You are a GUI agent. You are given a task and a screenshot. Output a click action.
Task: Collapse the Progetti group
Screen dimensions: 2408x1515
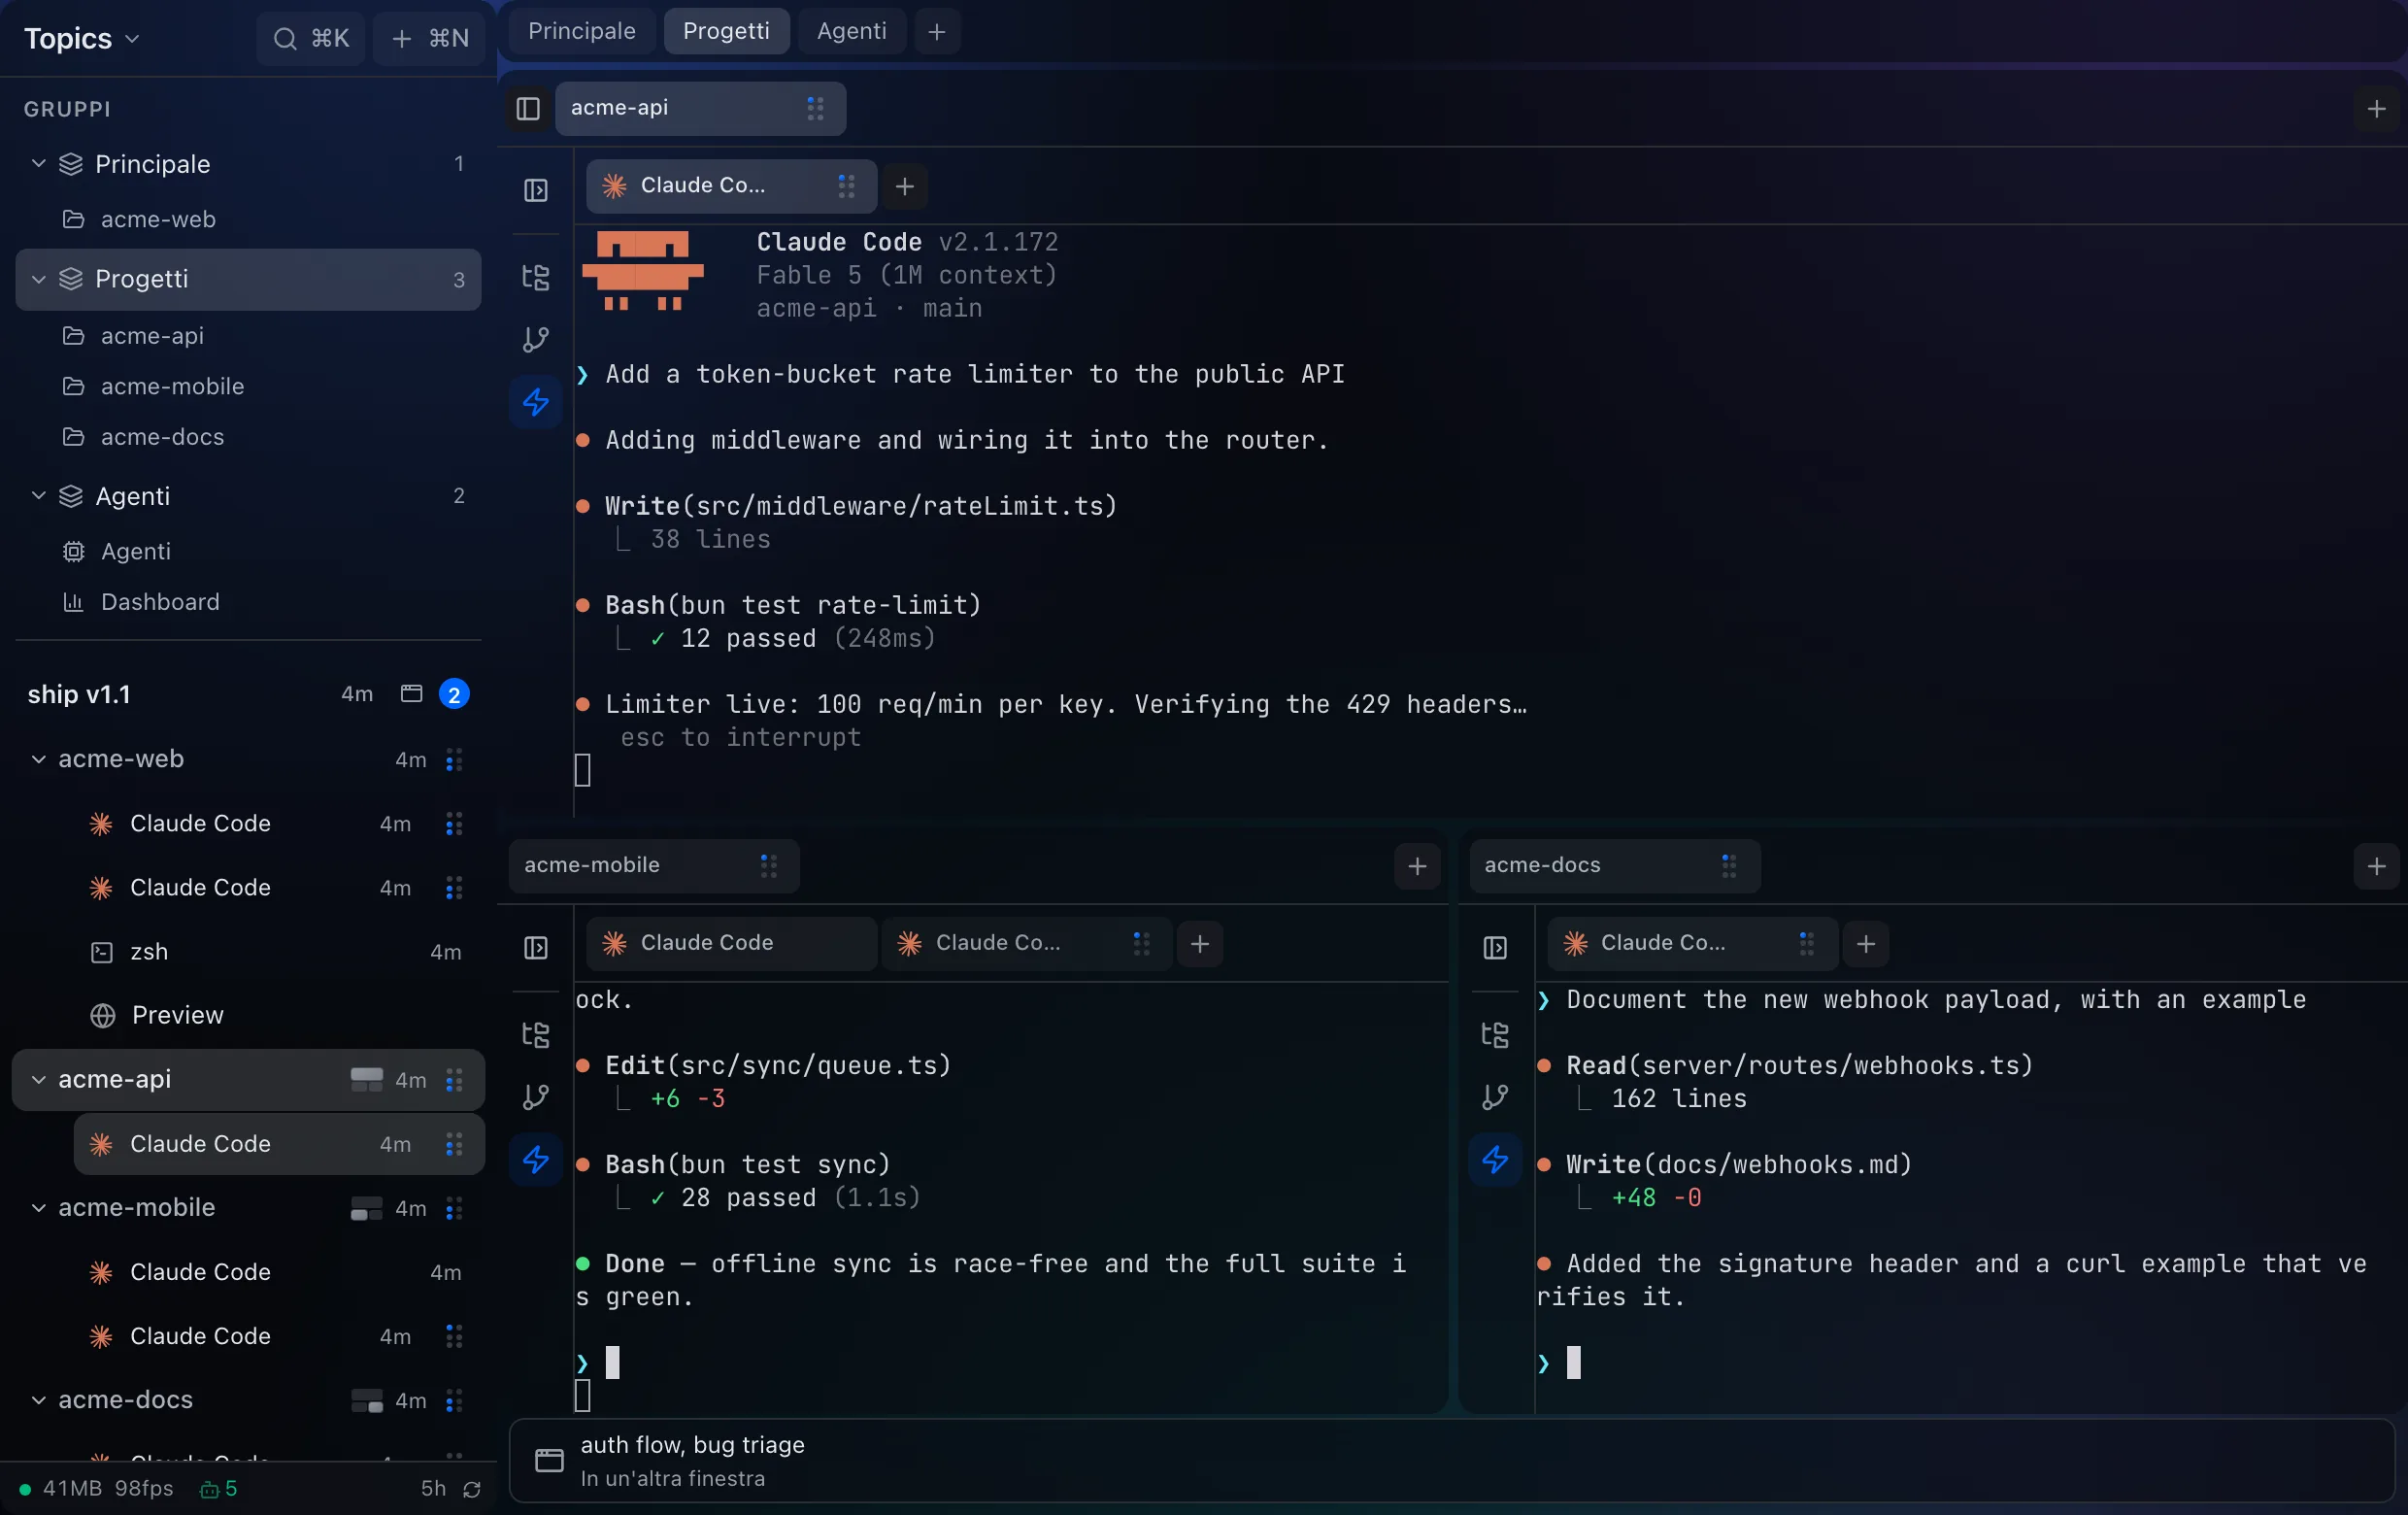point(38,279)
